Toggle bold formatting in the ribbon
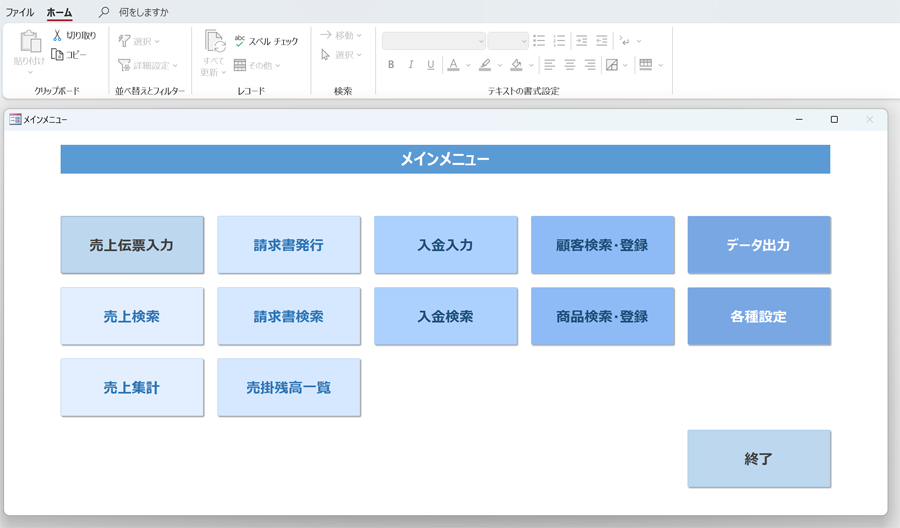The height and width of the screenshot is (528, 900). pyautogui.click(x=391, y=65)
